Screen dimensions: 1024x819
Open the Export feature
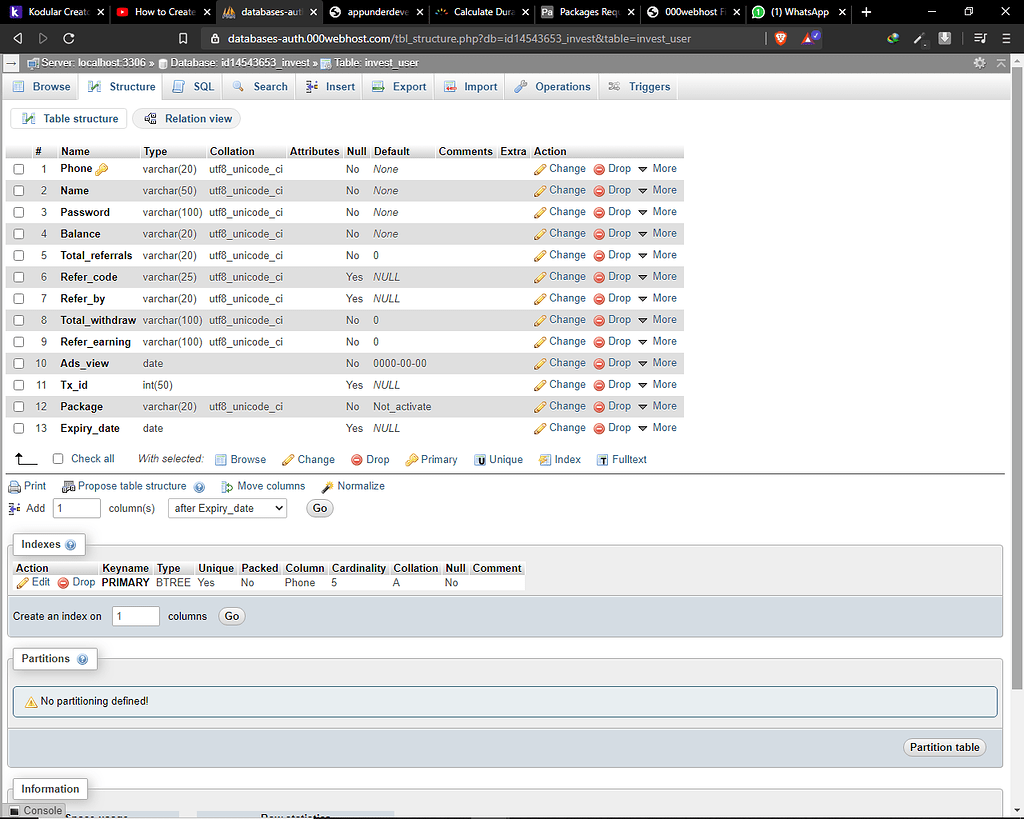tap(398, 87)
